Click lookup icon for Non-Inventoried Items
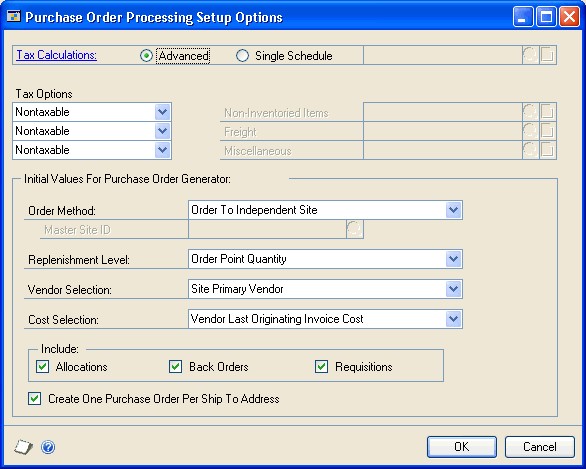The image size is (586, 469). 530,112
